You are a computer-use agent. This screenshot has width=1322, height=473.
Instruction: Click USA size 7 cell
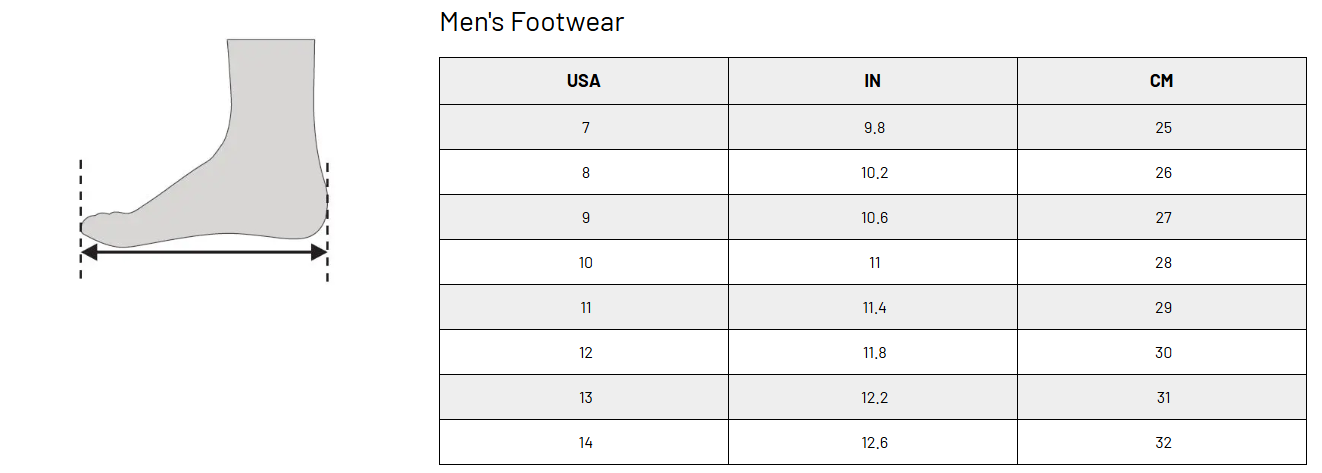[x=585, y=128]
